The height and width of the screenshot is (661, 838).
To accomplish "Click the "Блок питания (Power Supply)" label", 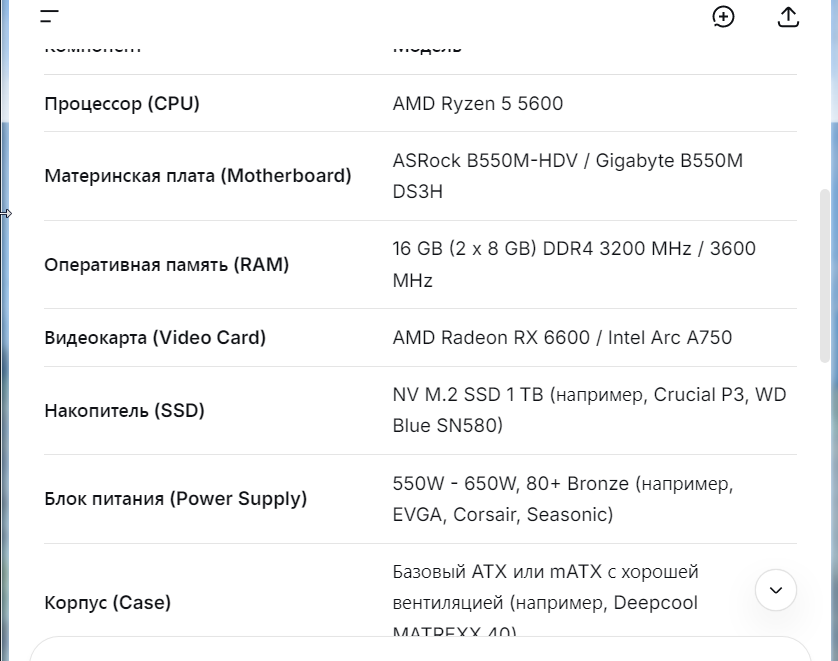I will coord(176,498).
